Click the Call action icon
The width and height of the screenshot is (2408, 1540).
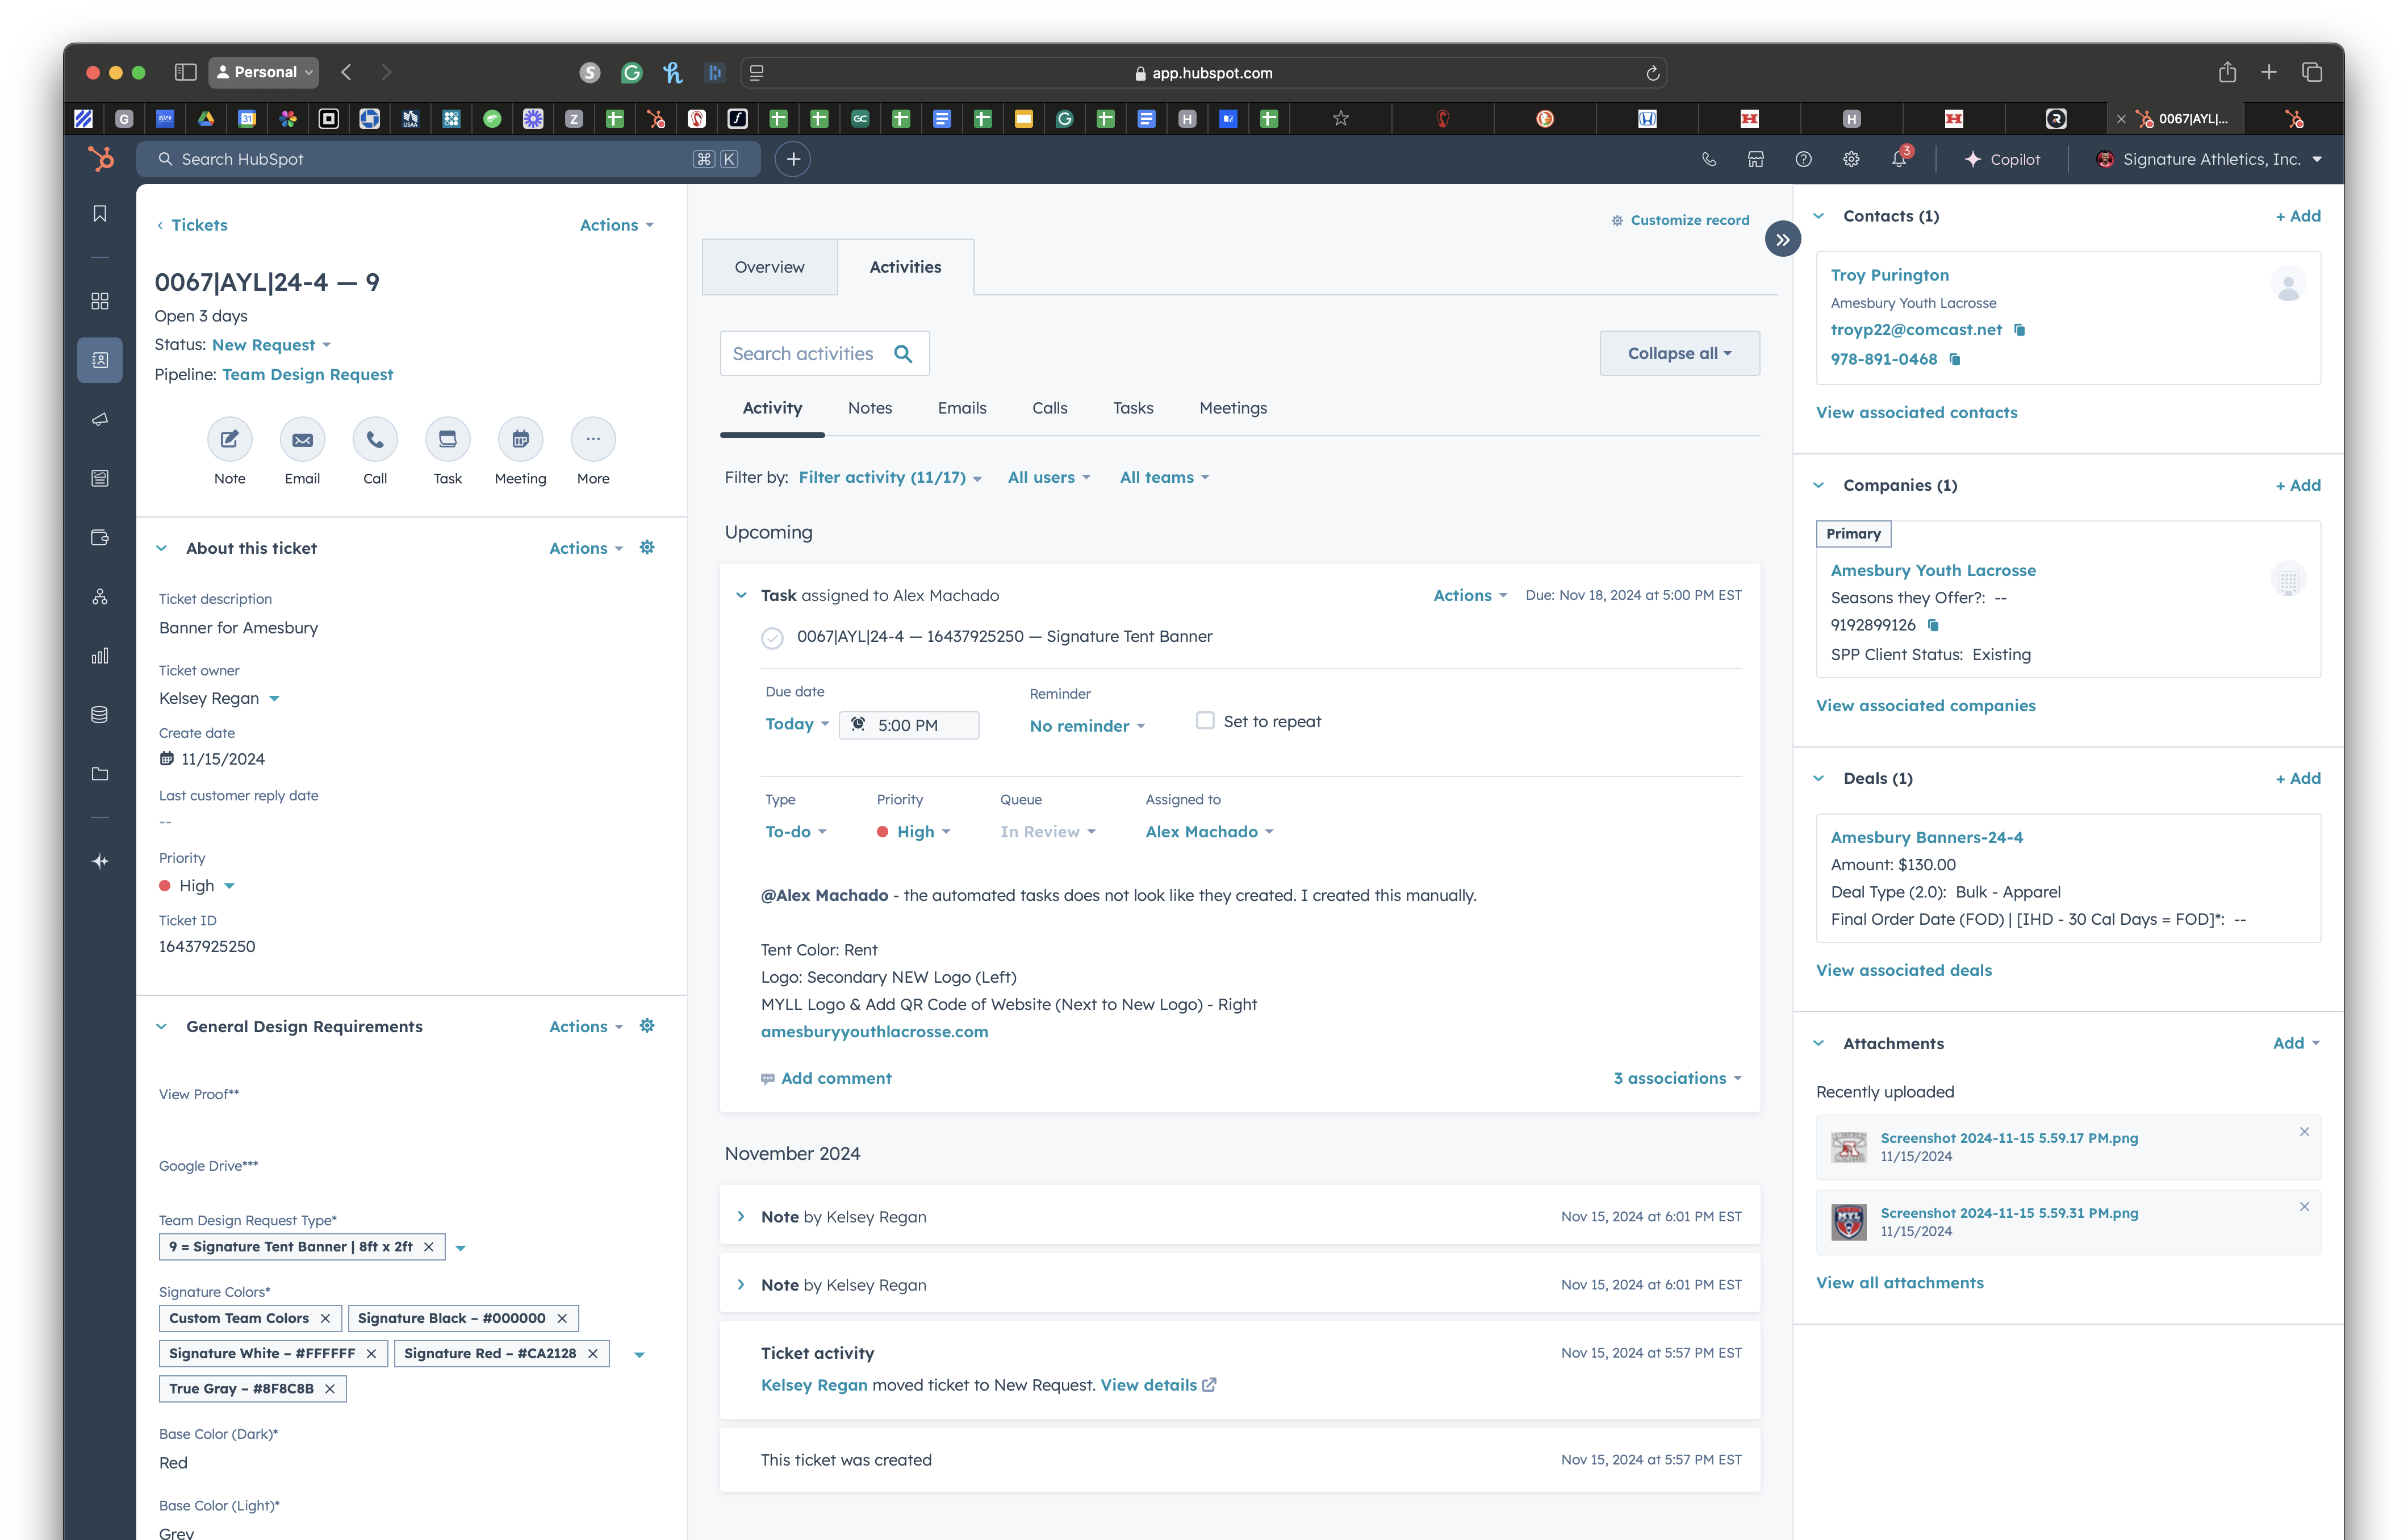[x=375, y=439]
